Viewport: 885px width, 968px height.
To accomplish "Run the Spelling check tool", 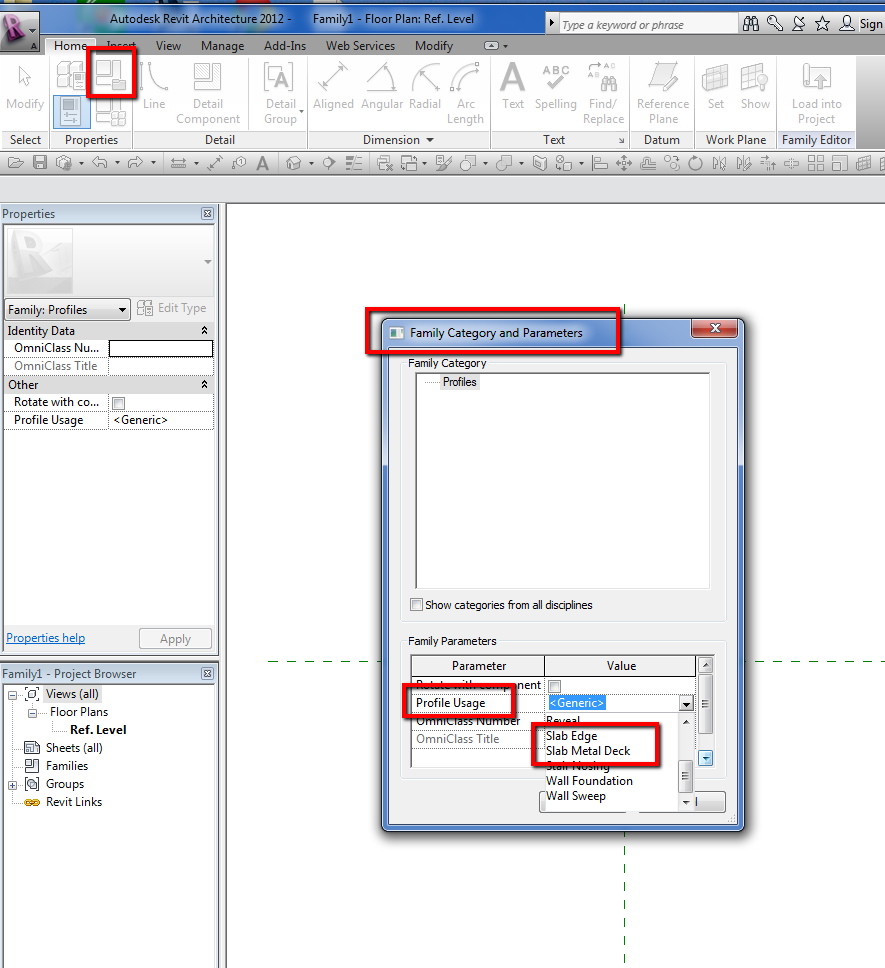I will pyautogui.click(x=555, y=86).
